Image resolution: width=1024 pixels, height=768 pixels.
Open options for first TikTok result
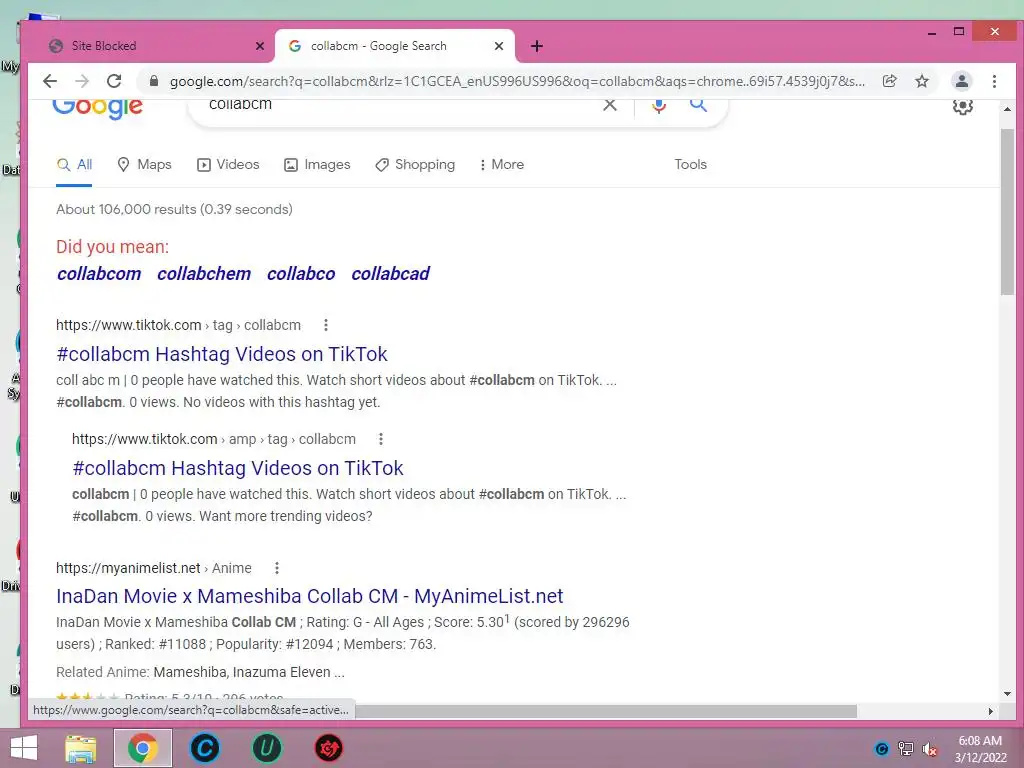pos(326,325)
